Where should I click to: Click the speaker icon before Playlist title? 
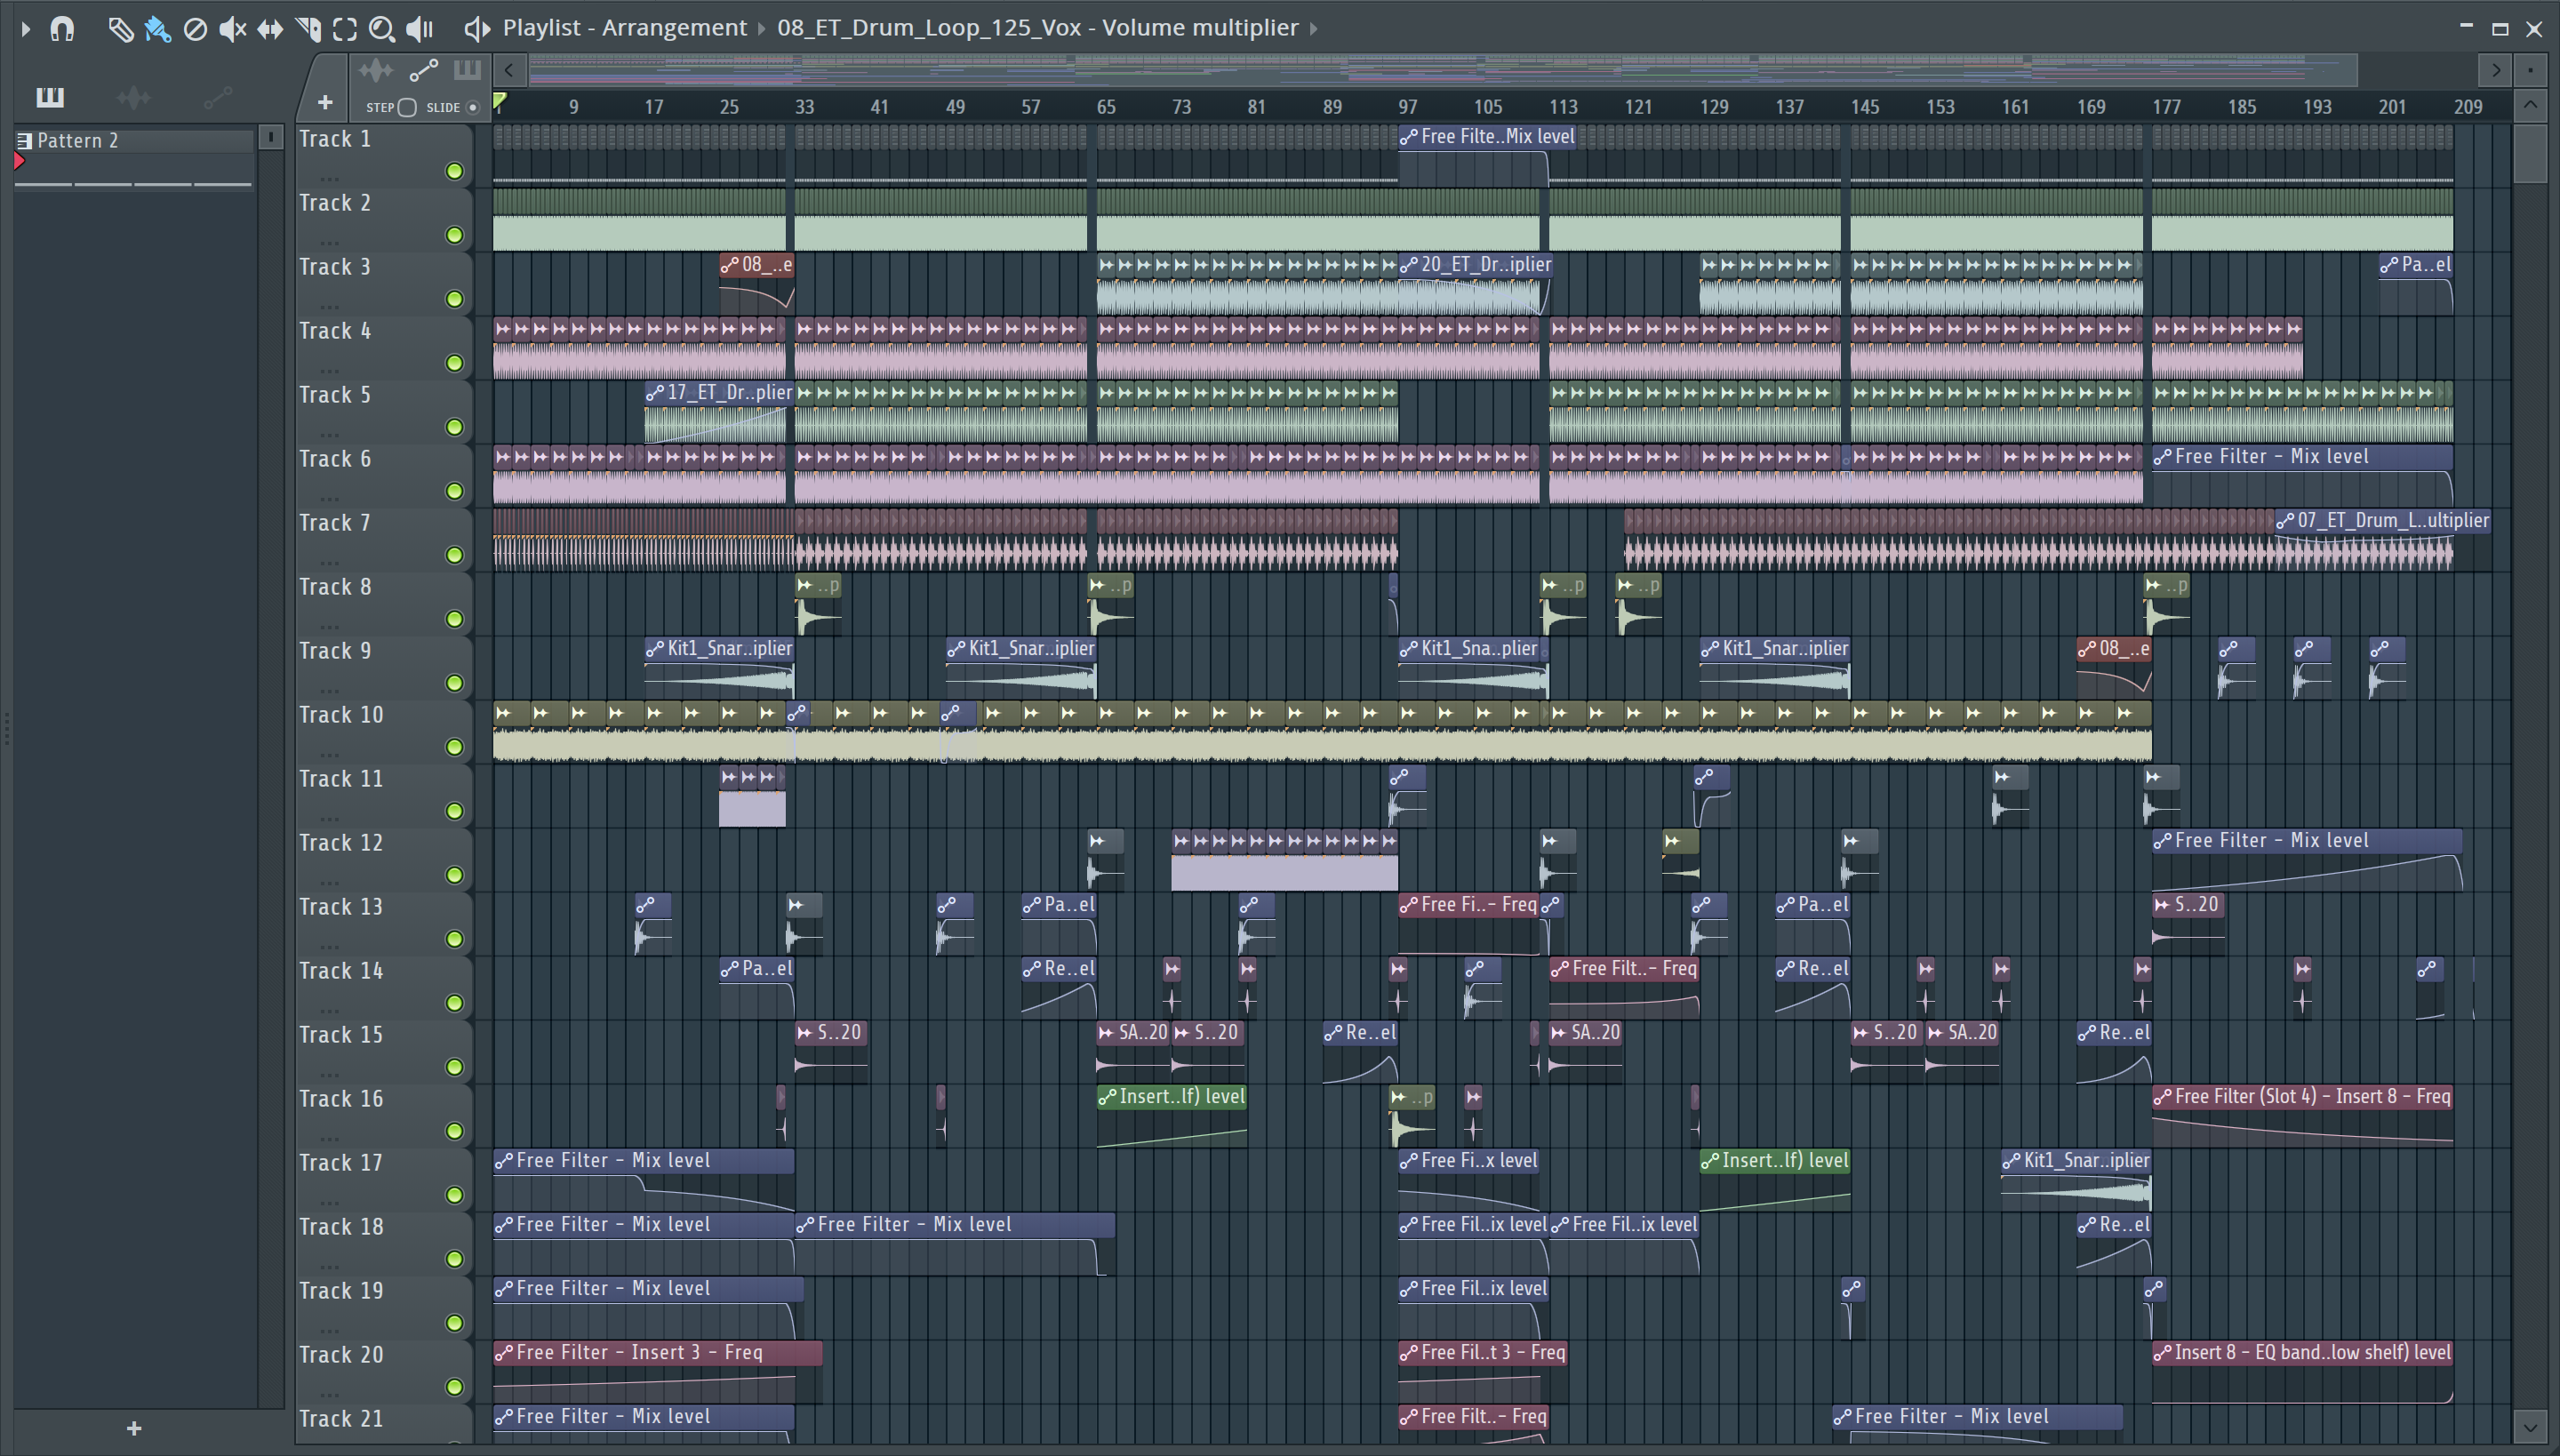(477, 29)
